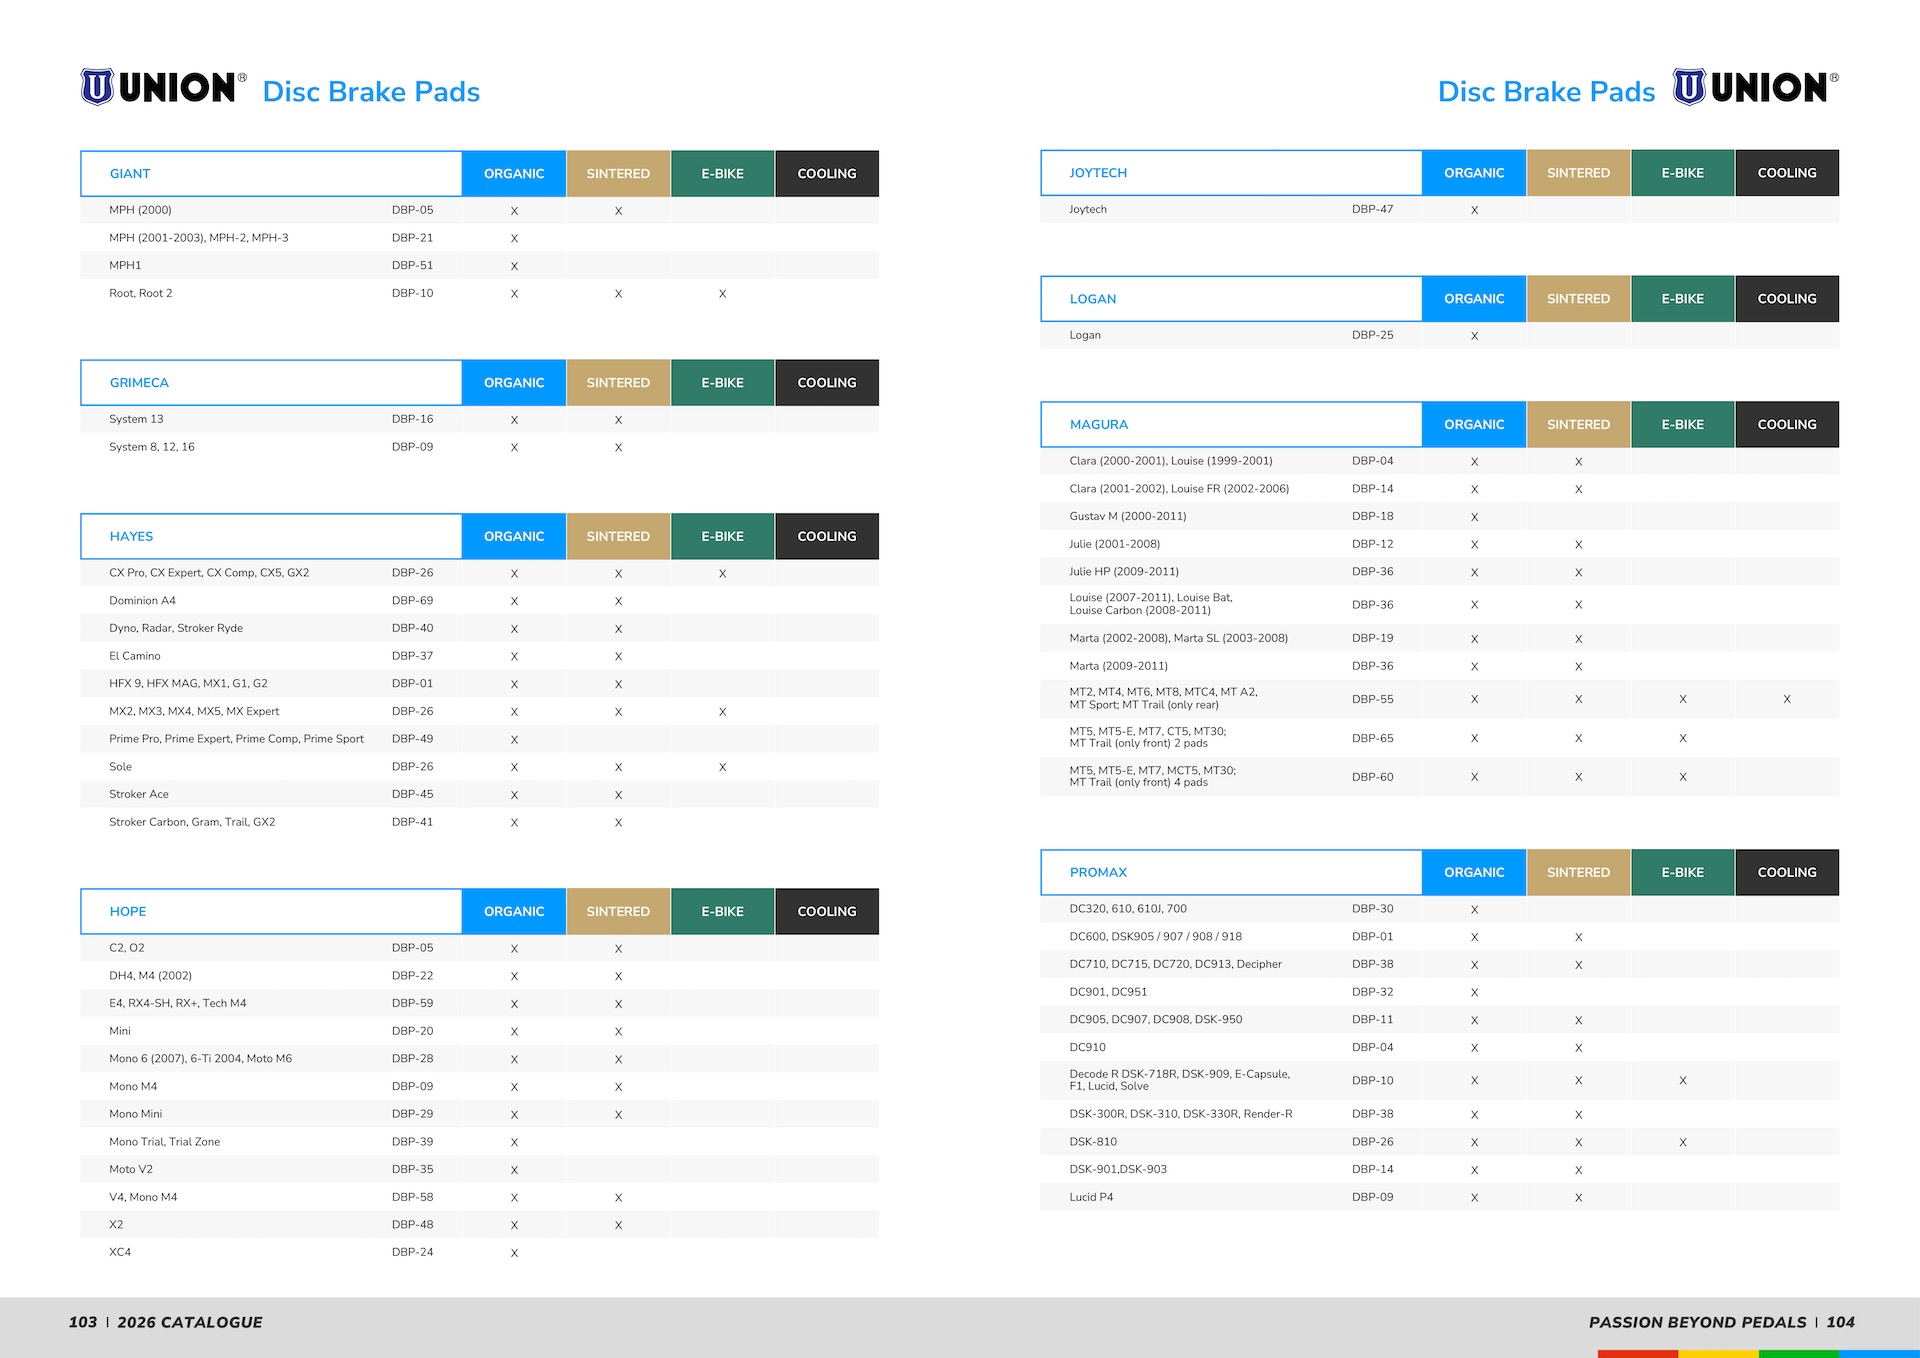Select the "Sole" model name

[120, 767]
